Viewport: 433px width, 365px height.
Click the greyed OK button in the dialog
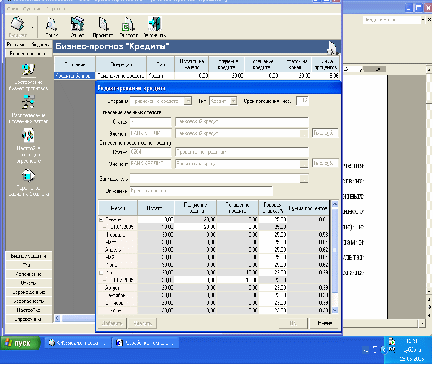click(293, 323)
